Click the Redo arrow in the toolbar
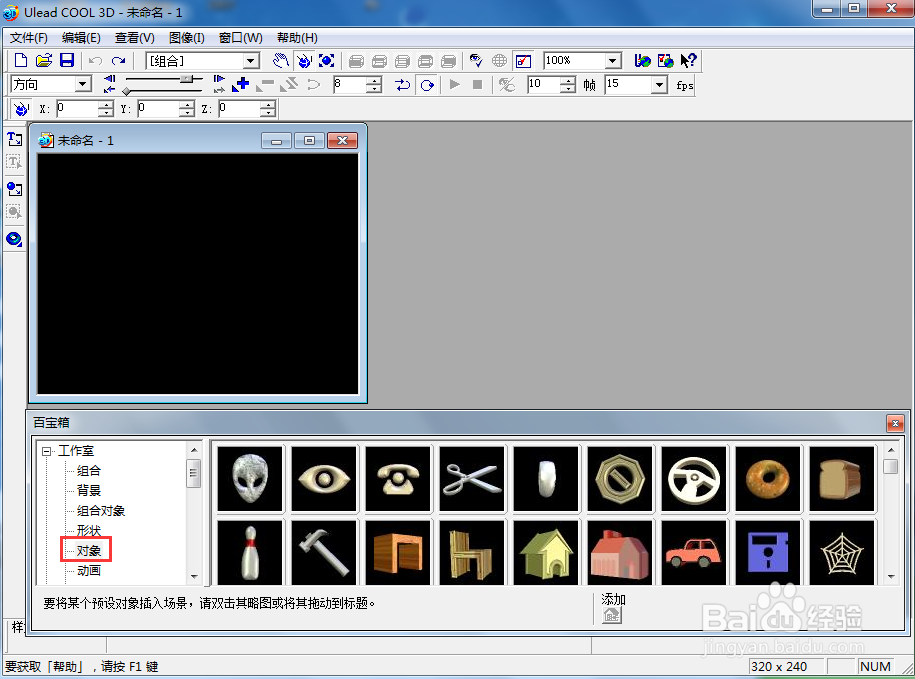This screenshot has height=679, width=915. pyautogui.click(x=118, y=60)
